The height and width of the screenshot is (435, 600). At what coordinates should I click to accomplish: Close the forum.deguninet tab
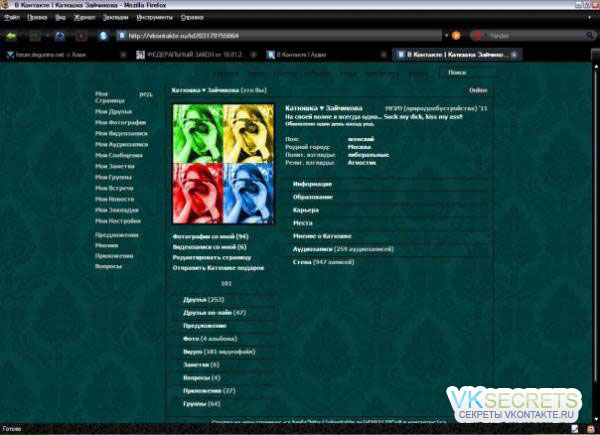(123, 55)
